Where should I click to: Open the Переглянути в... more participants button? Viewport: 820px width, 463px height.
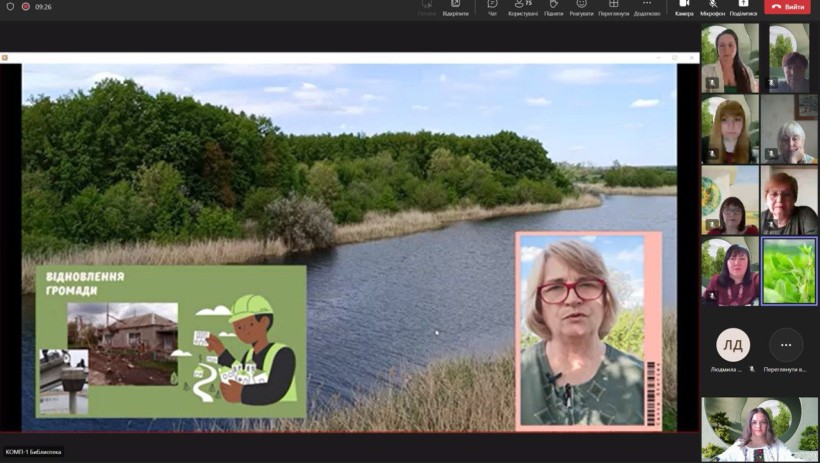tap(785, 345)
